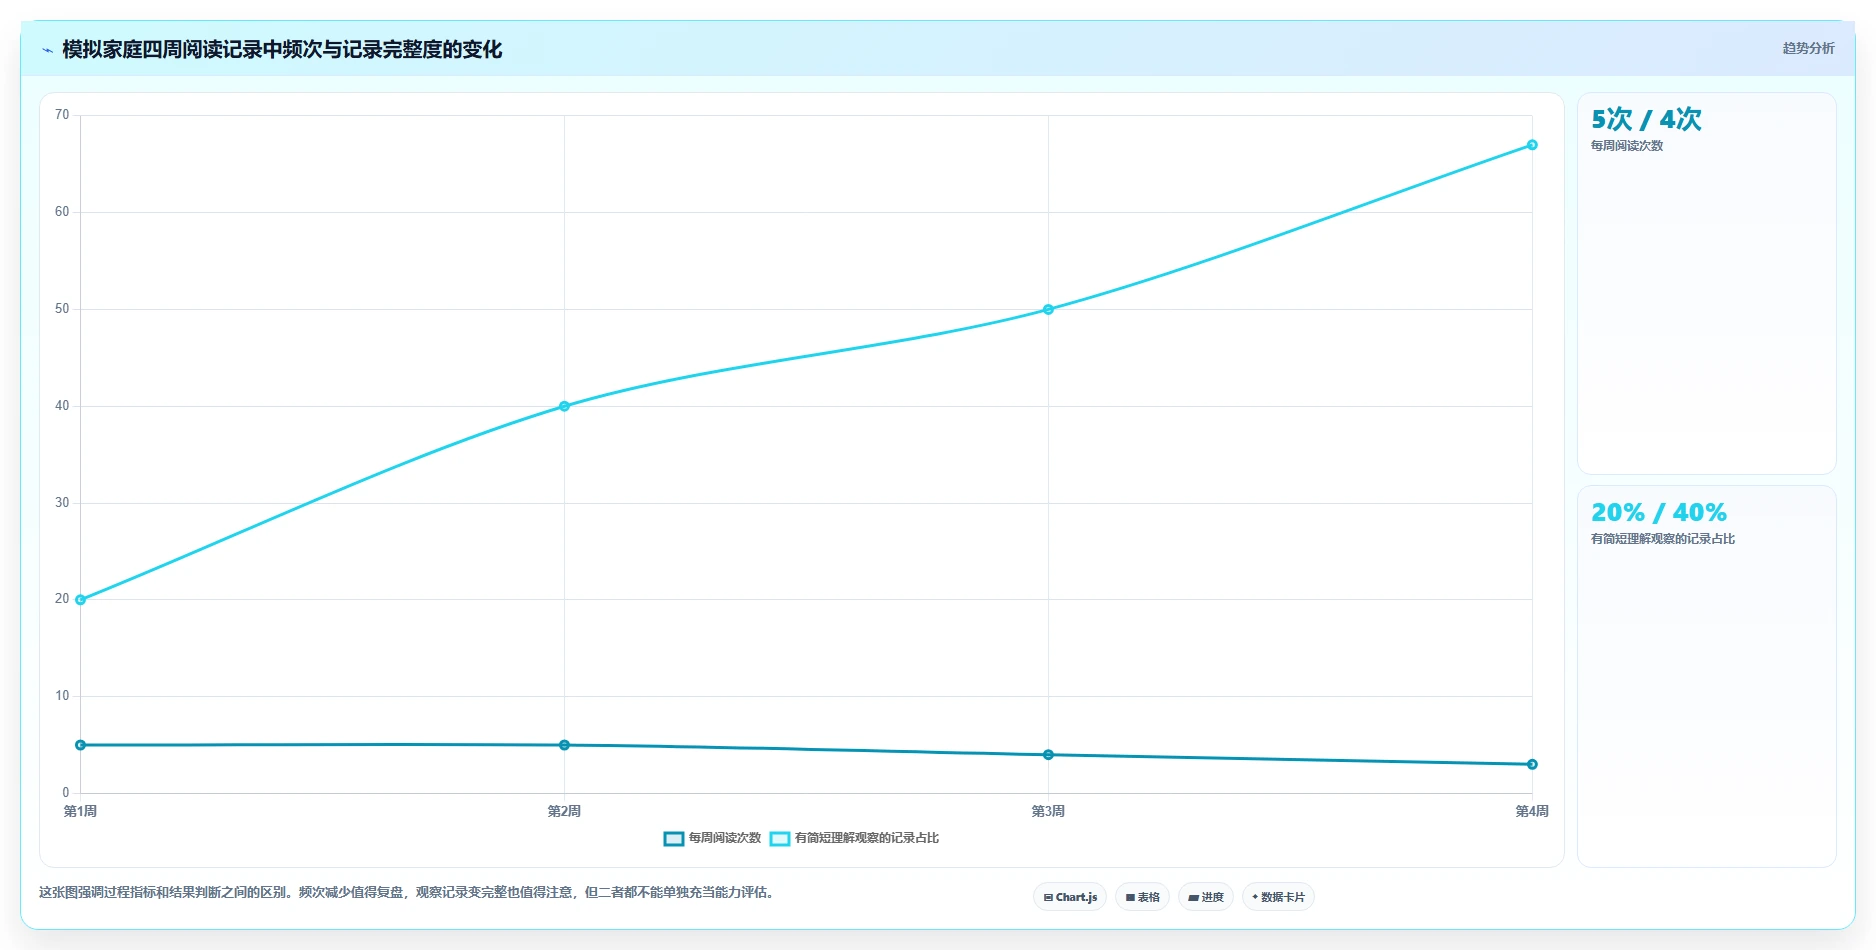The width and height of the screenshot is (1876, 950).
Task: Click the 趋势分析 label in header
Action: 1808,48
